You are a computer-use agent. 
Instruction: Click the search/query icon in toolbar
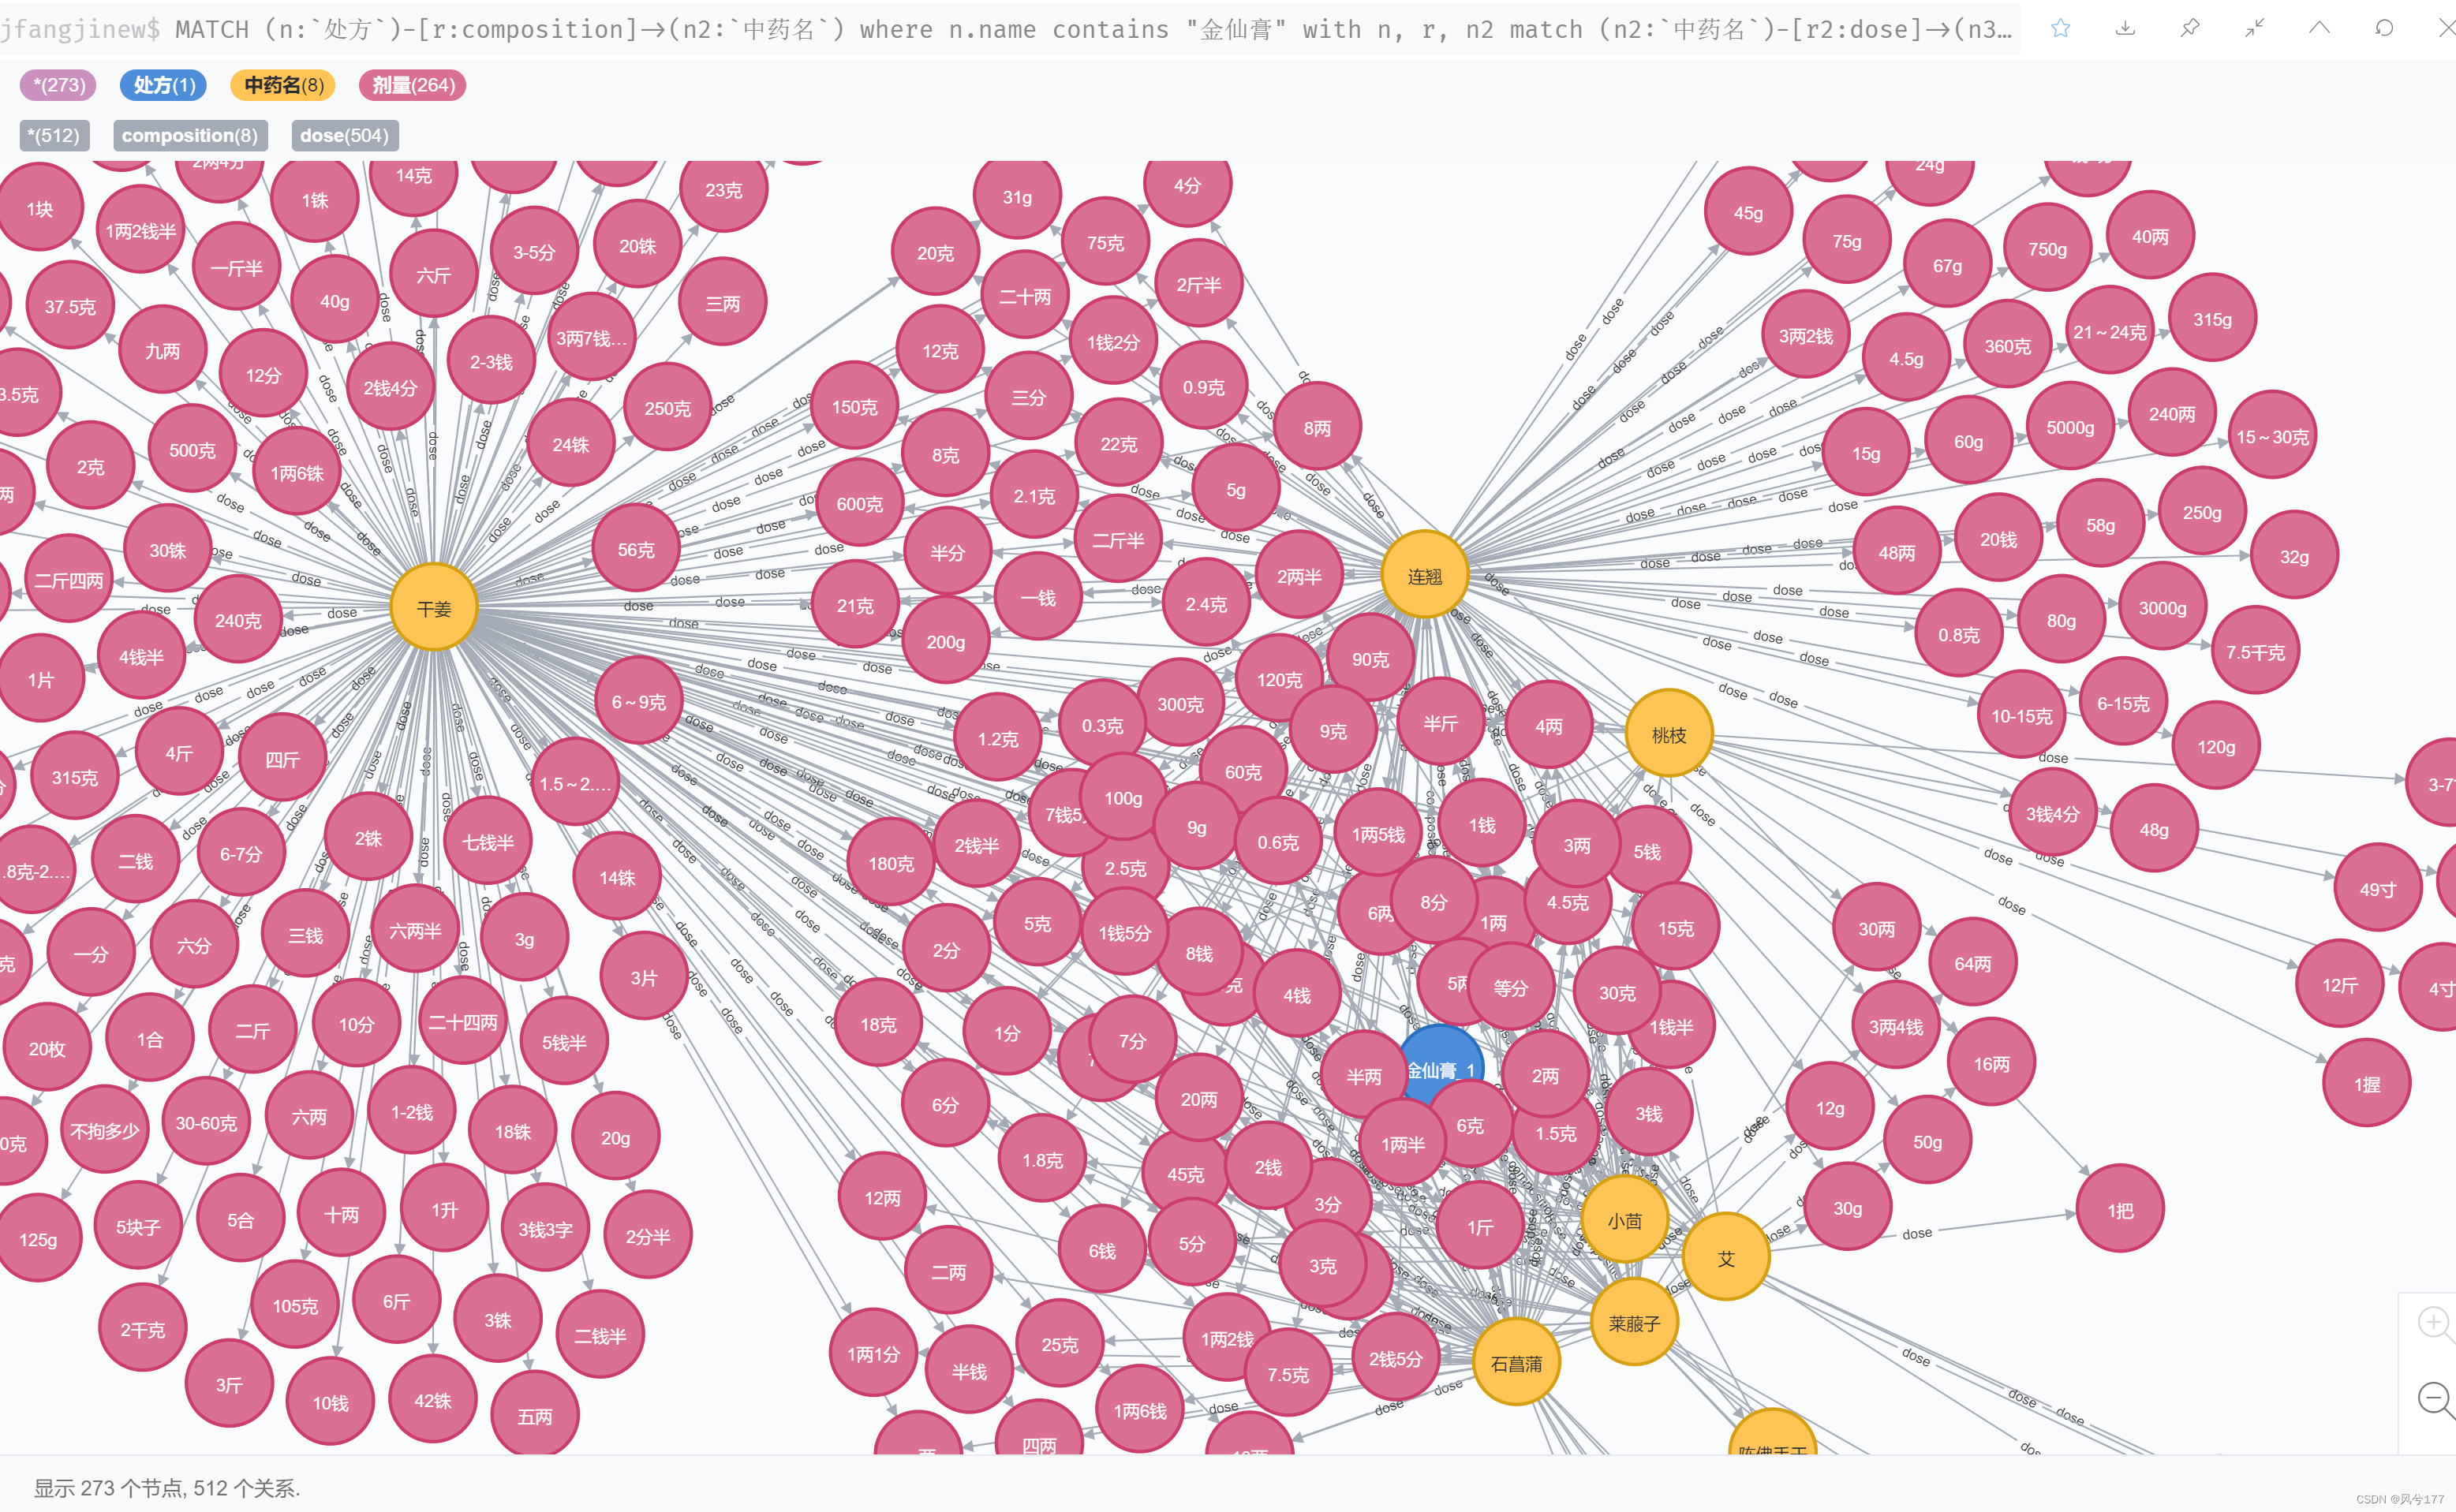coord(2383,24)
